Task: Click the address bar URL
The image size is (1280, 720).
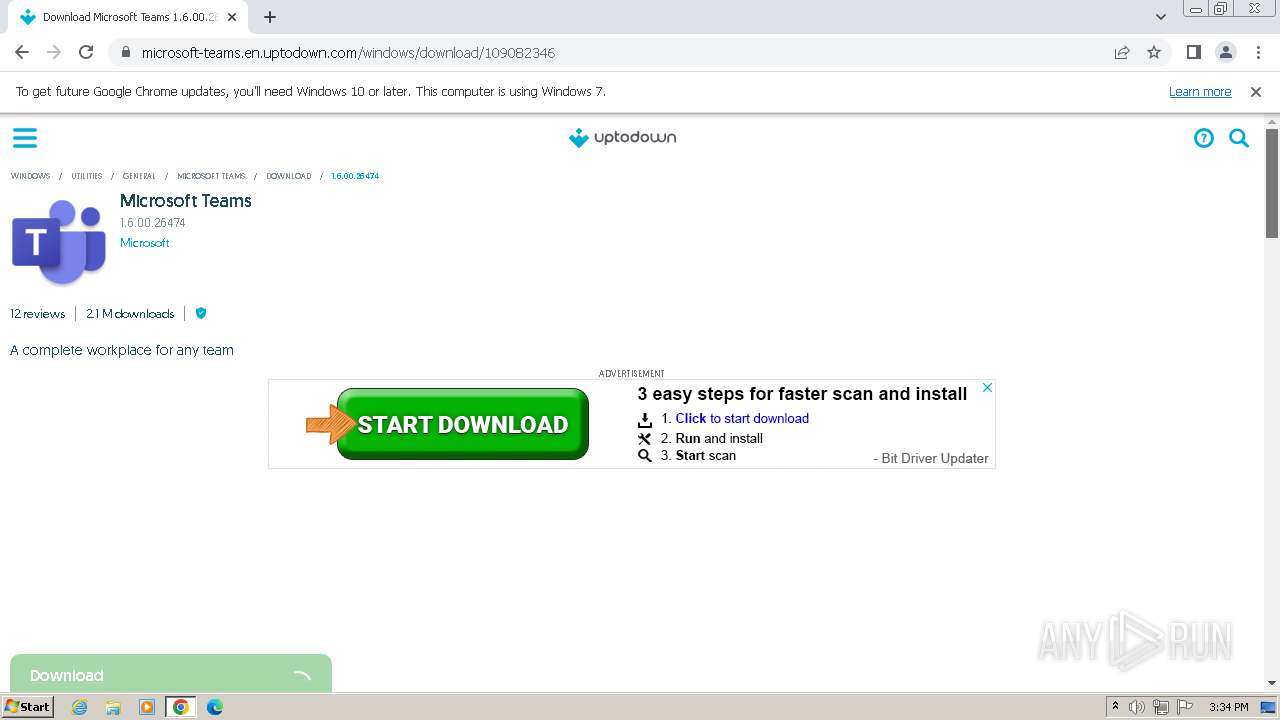Action: point(348,52)
